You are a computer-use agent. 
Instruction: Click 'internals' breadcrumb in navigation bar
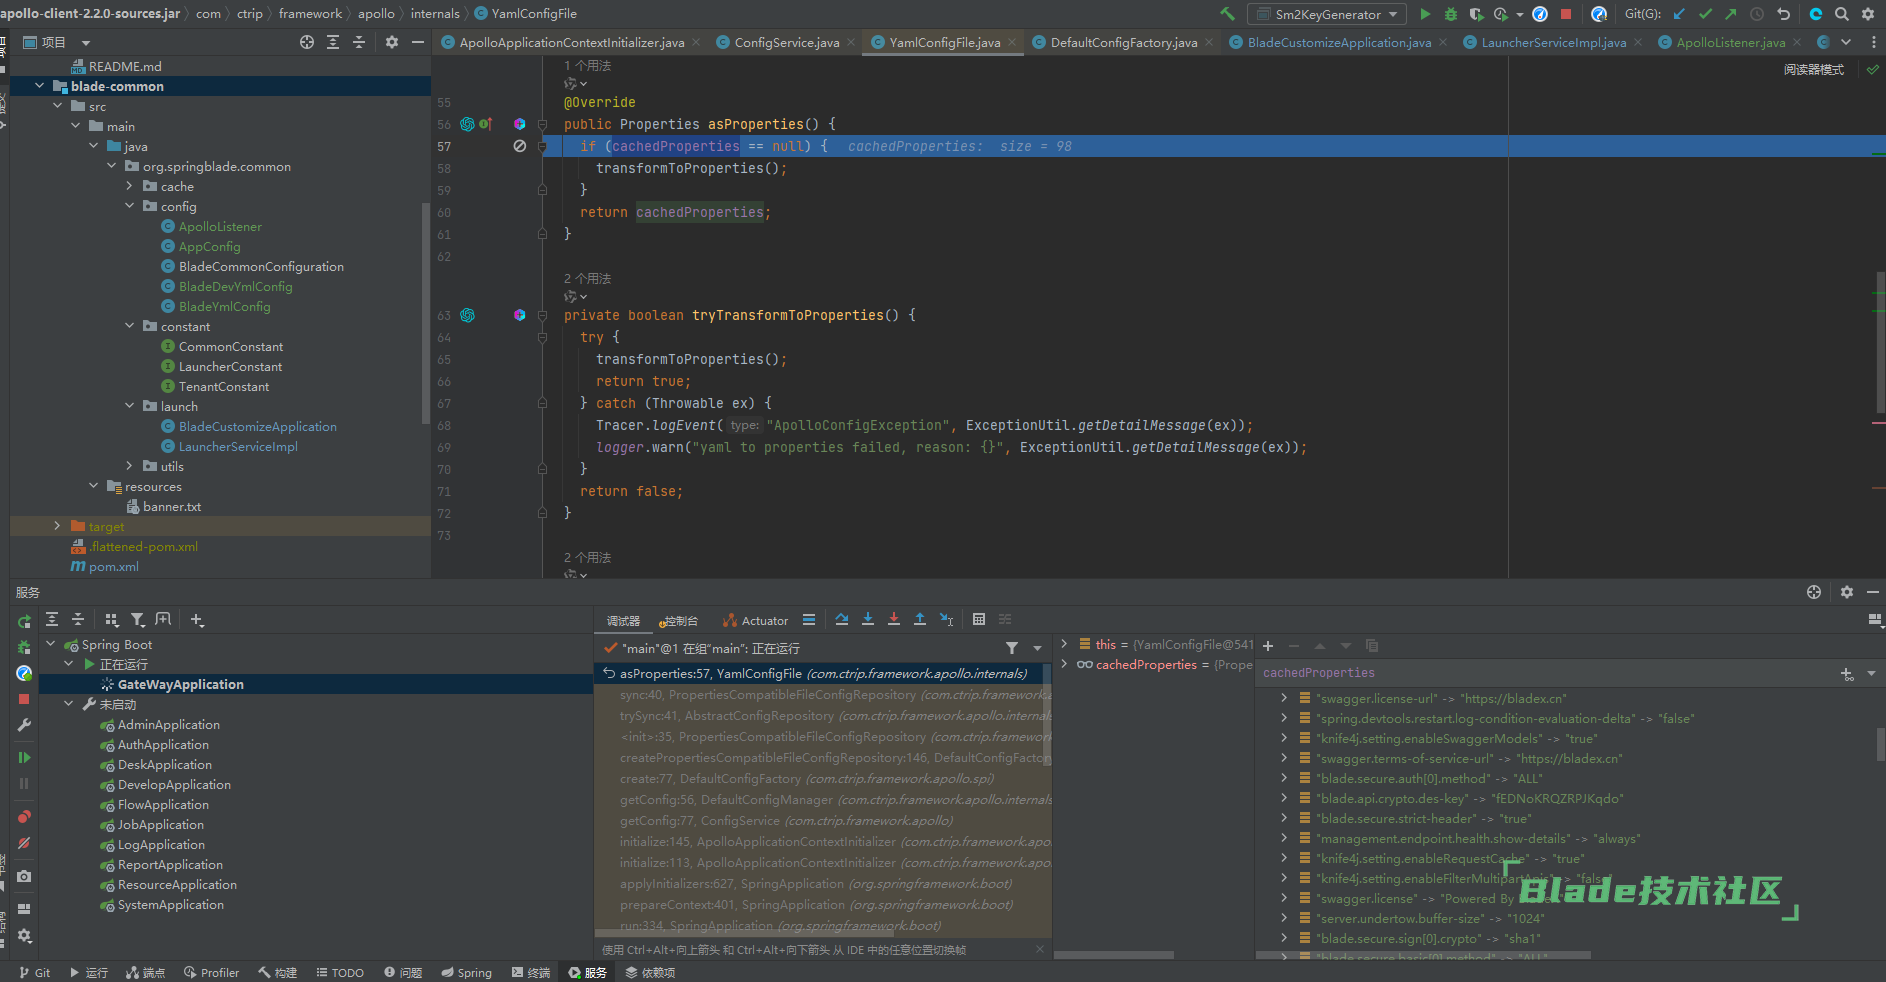[435, 14]
